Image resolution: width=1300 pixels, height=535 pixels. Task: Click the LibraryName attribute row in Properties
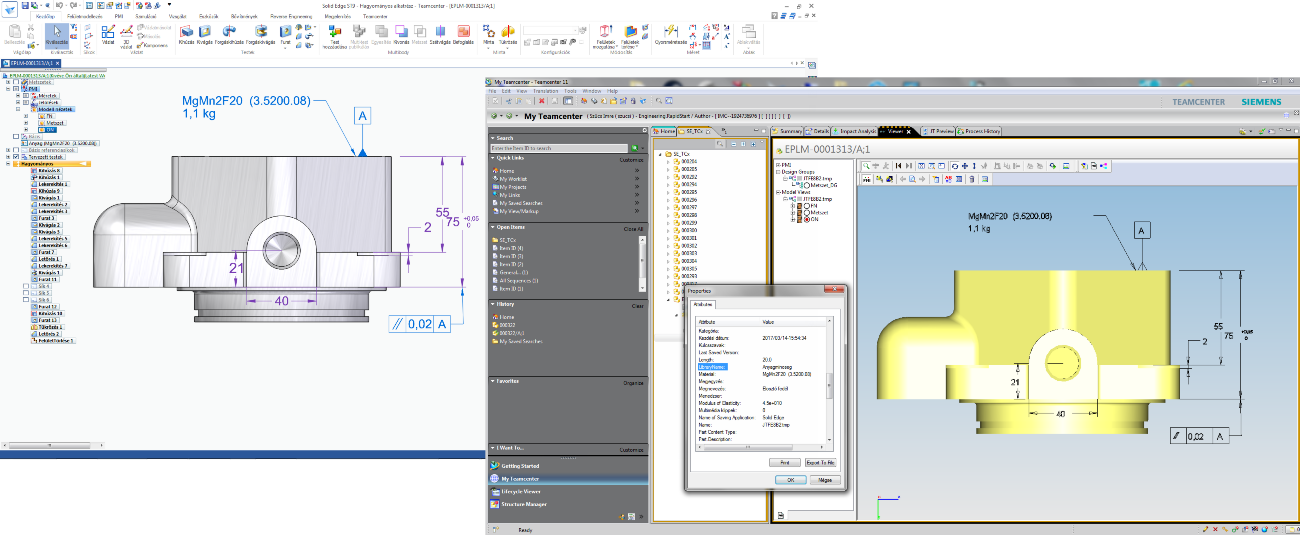tap(763, 367)
